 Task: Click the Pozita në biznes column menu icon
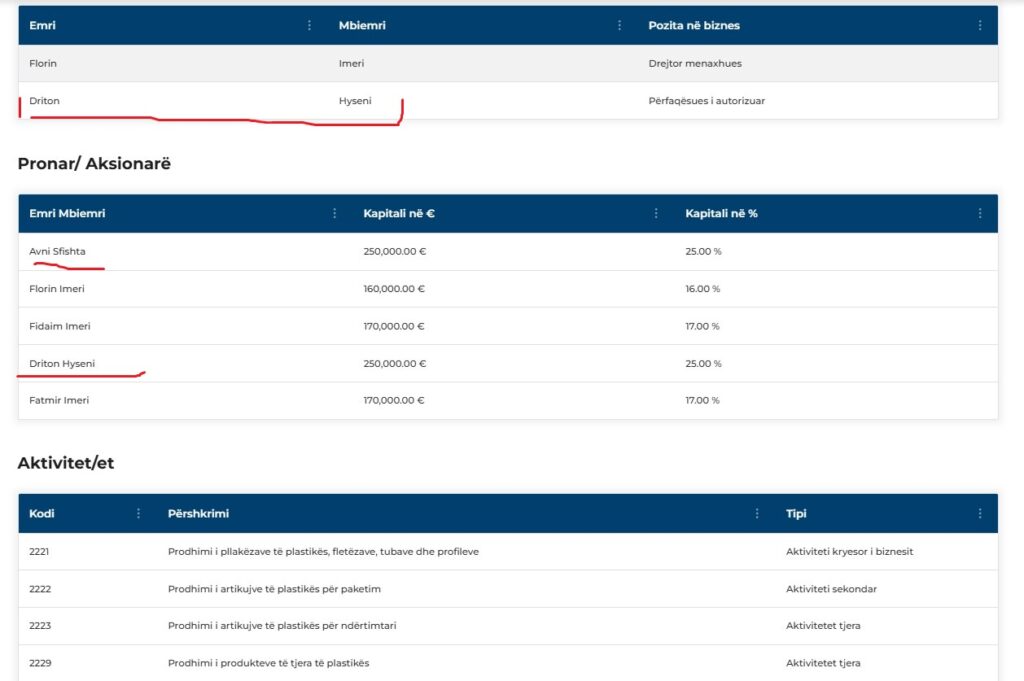pos(980,25)
